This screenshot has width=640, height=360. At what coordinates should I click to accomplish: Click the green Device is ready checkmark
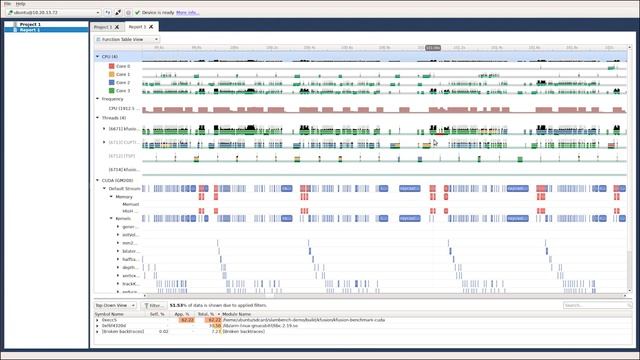pos(137,13)
